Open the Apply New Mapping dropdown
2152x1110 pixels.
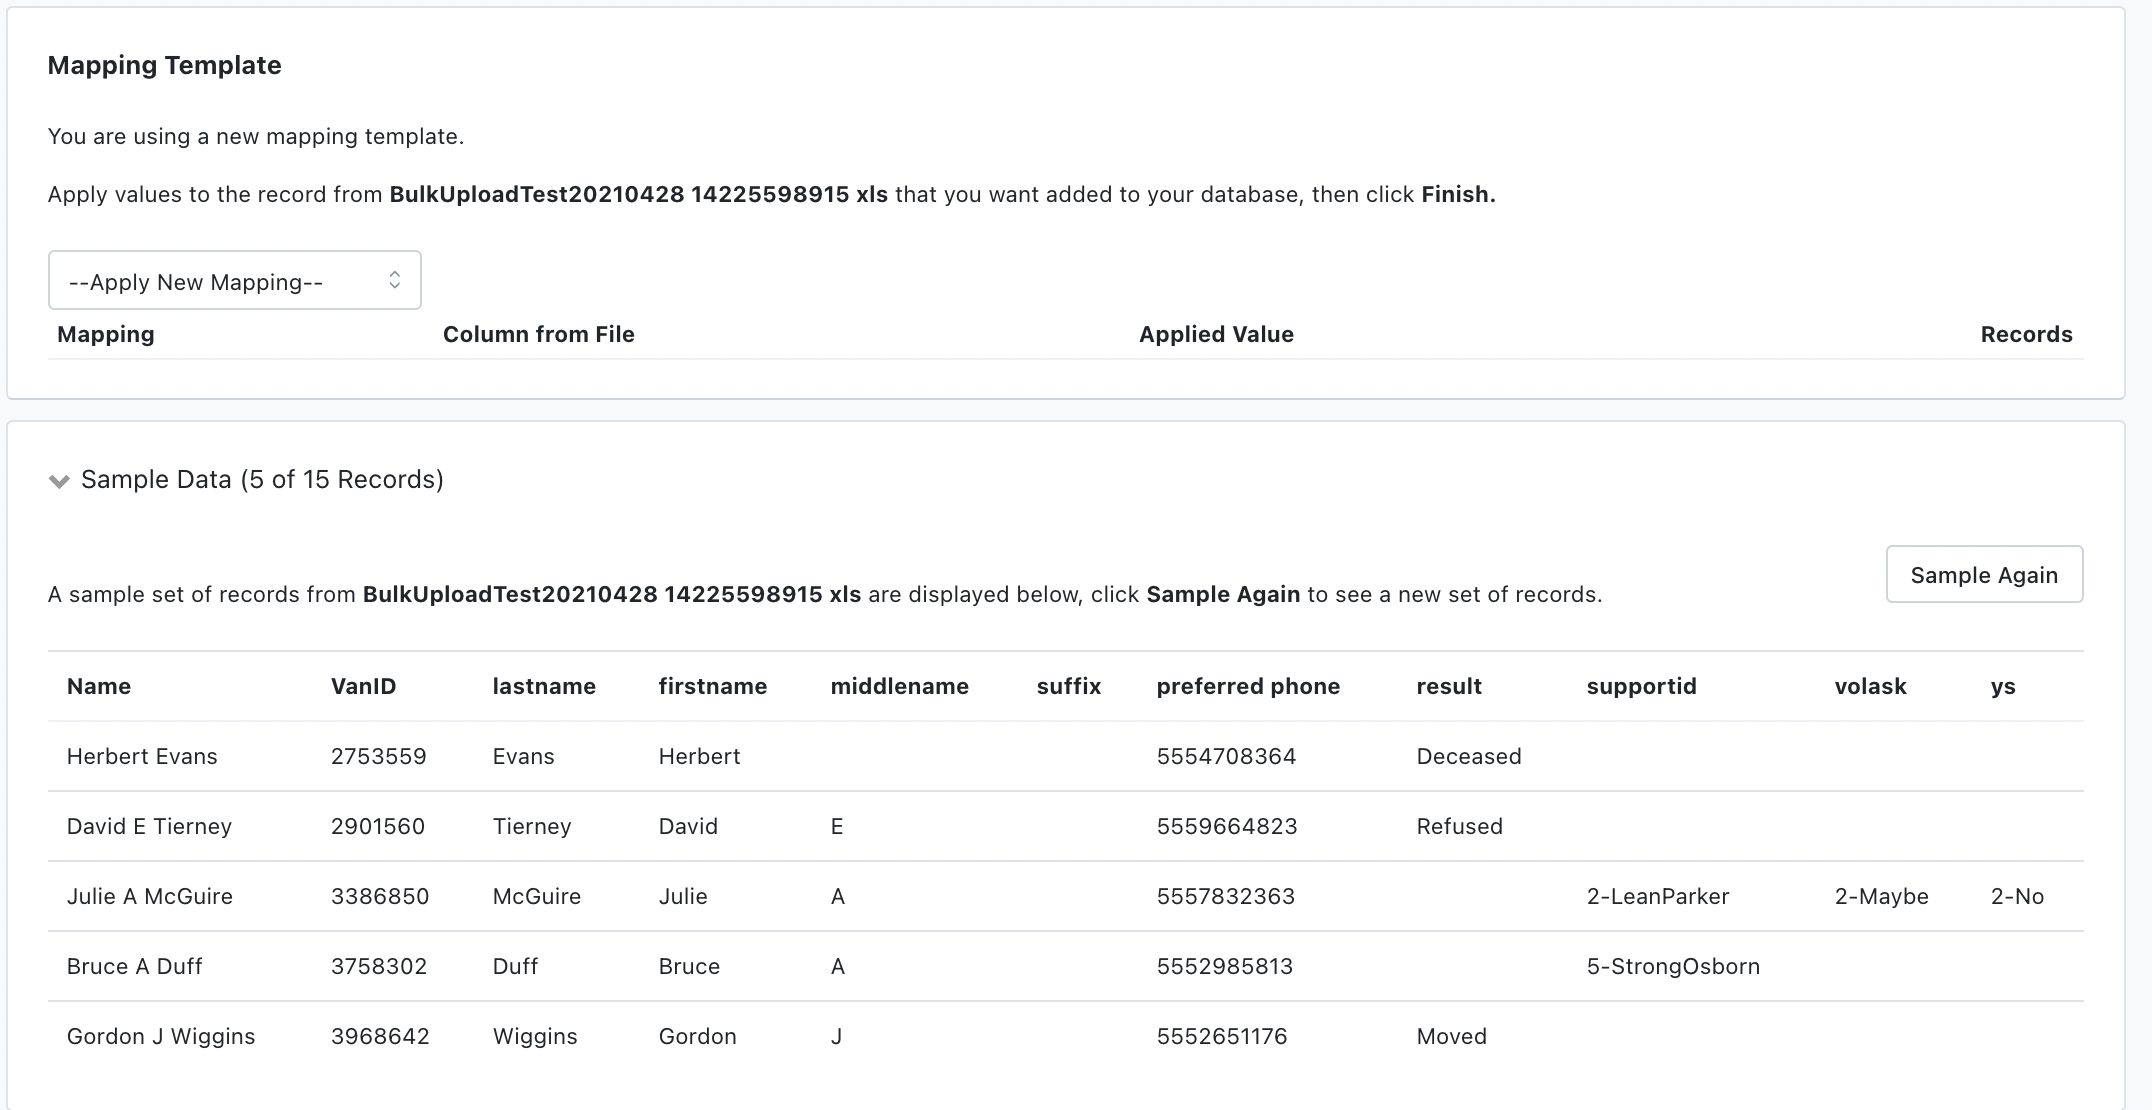(x=234, y=281)
